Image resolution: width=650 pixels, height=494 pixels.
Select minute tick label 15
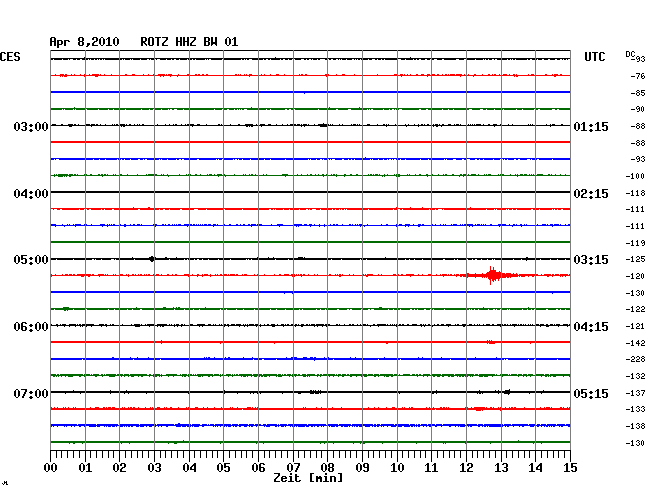[570, 468]
